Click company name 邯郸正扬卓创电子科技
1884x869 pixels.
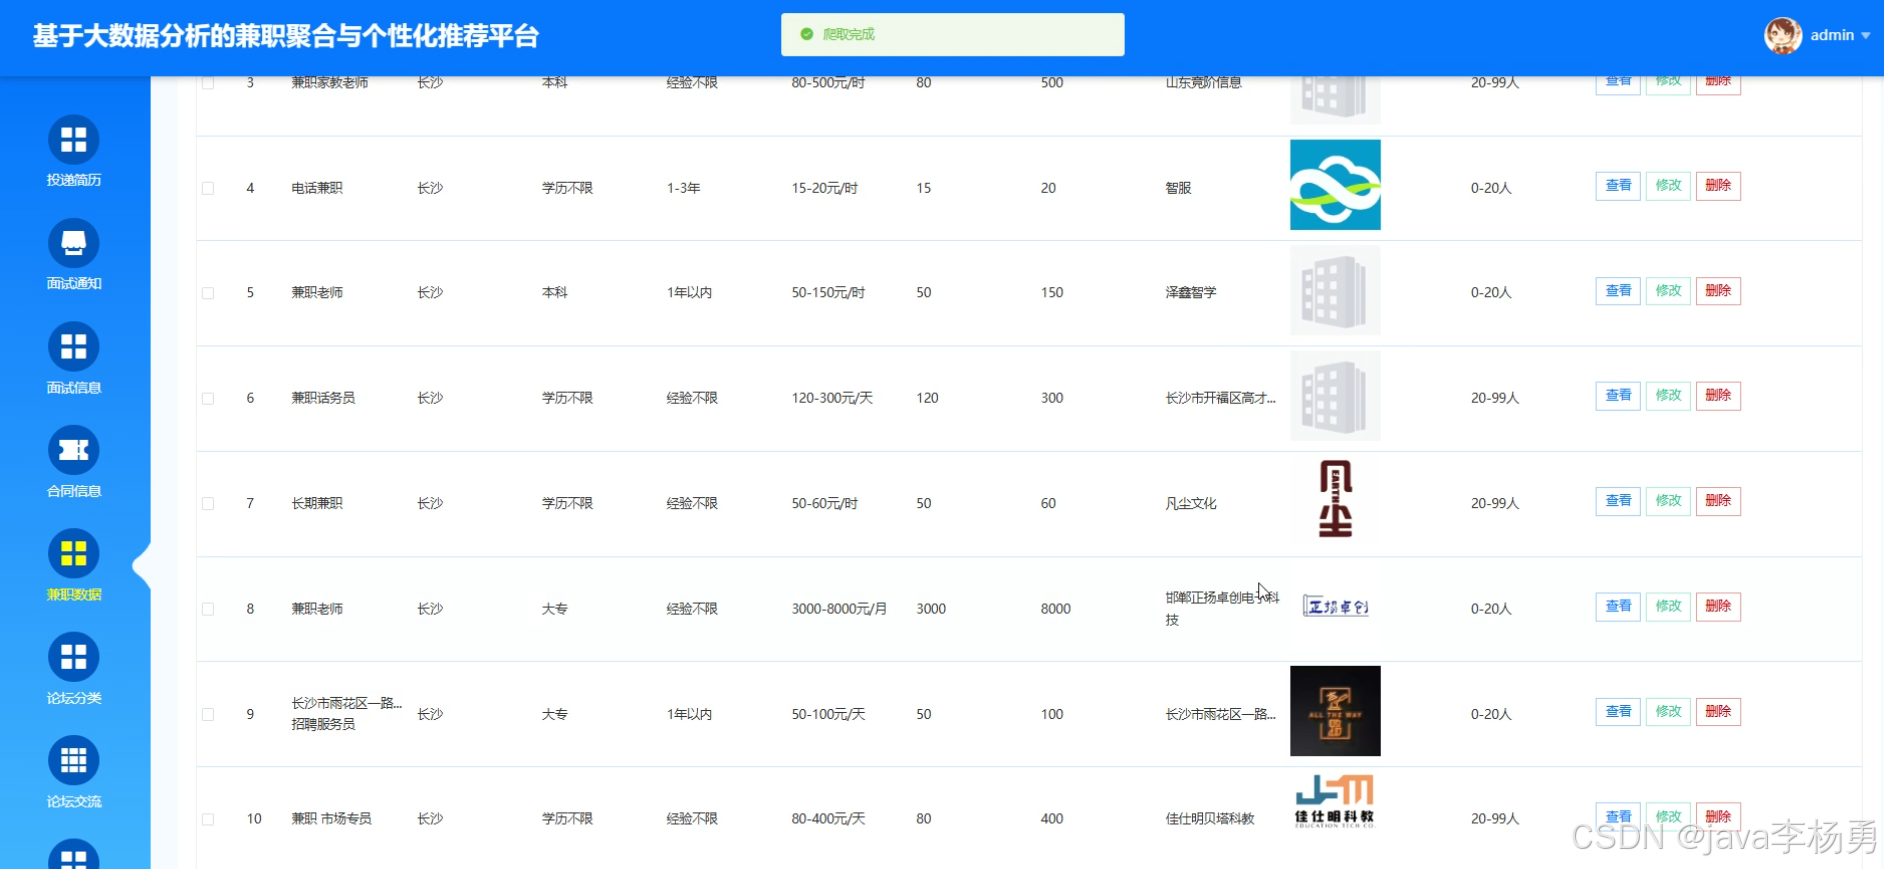coord(1222,608)
